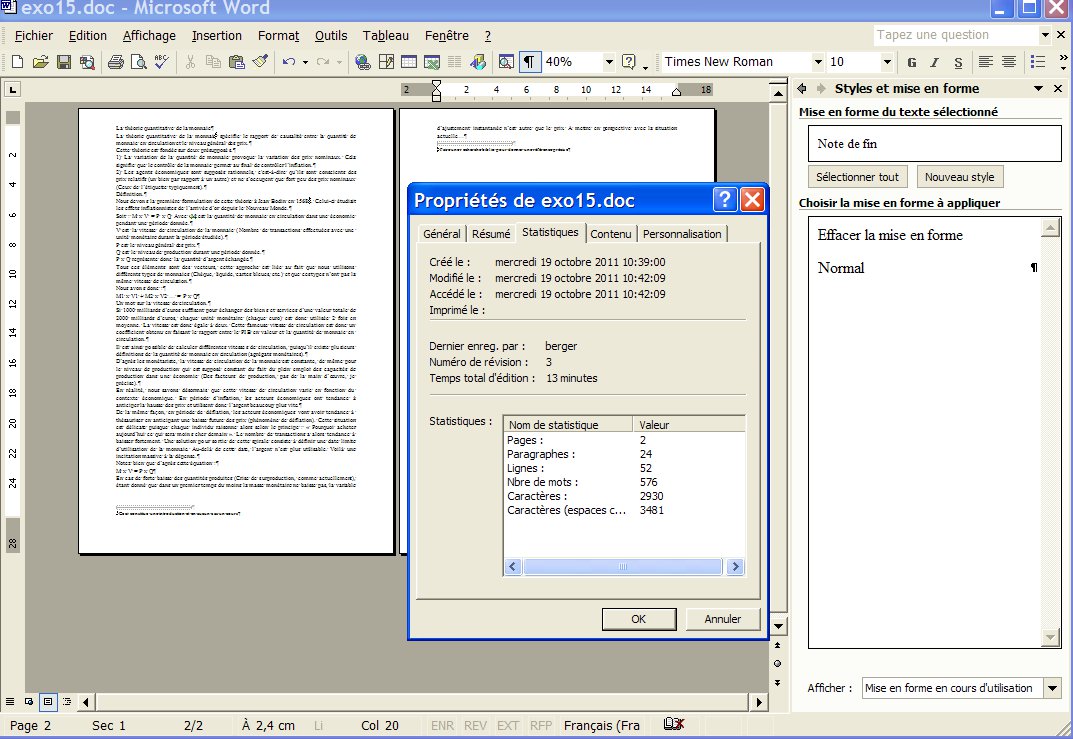The image size is (1073, 739).
Task: Create a new blank document
Action: click(18, 62)
